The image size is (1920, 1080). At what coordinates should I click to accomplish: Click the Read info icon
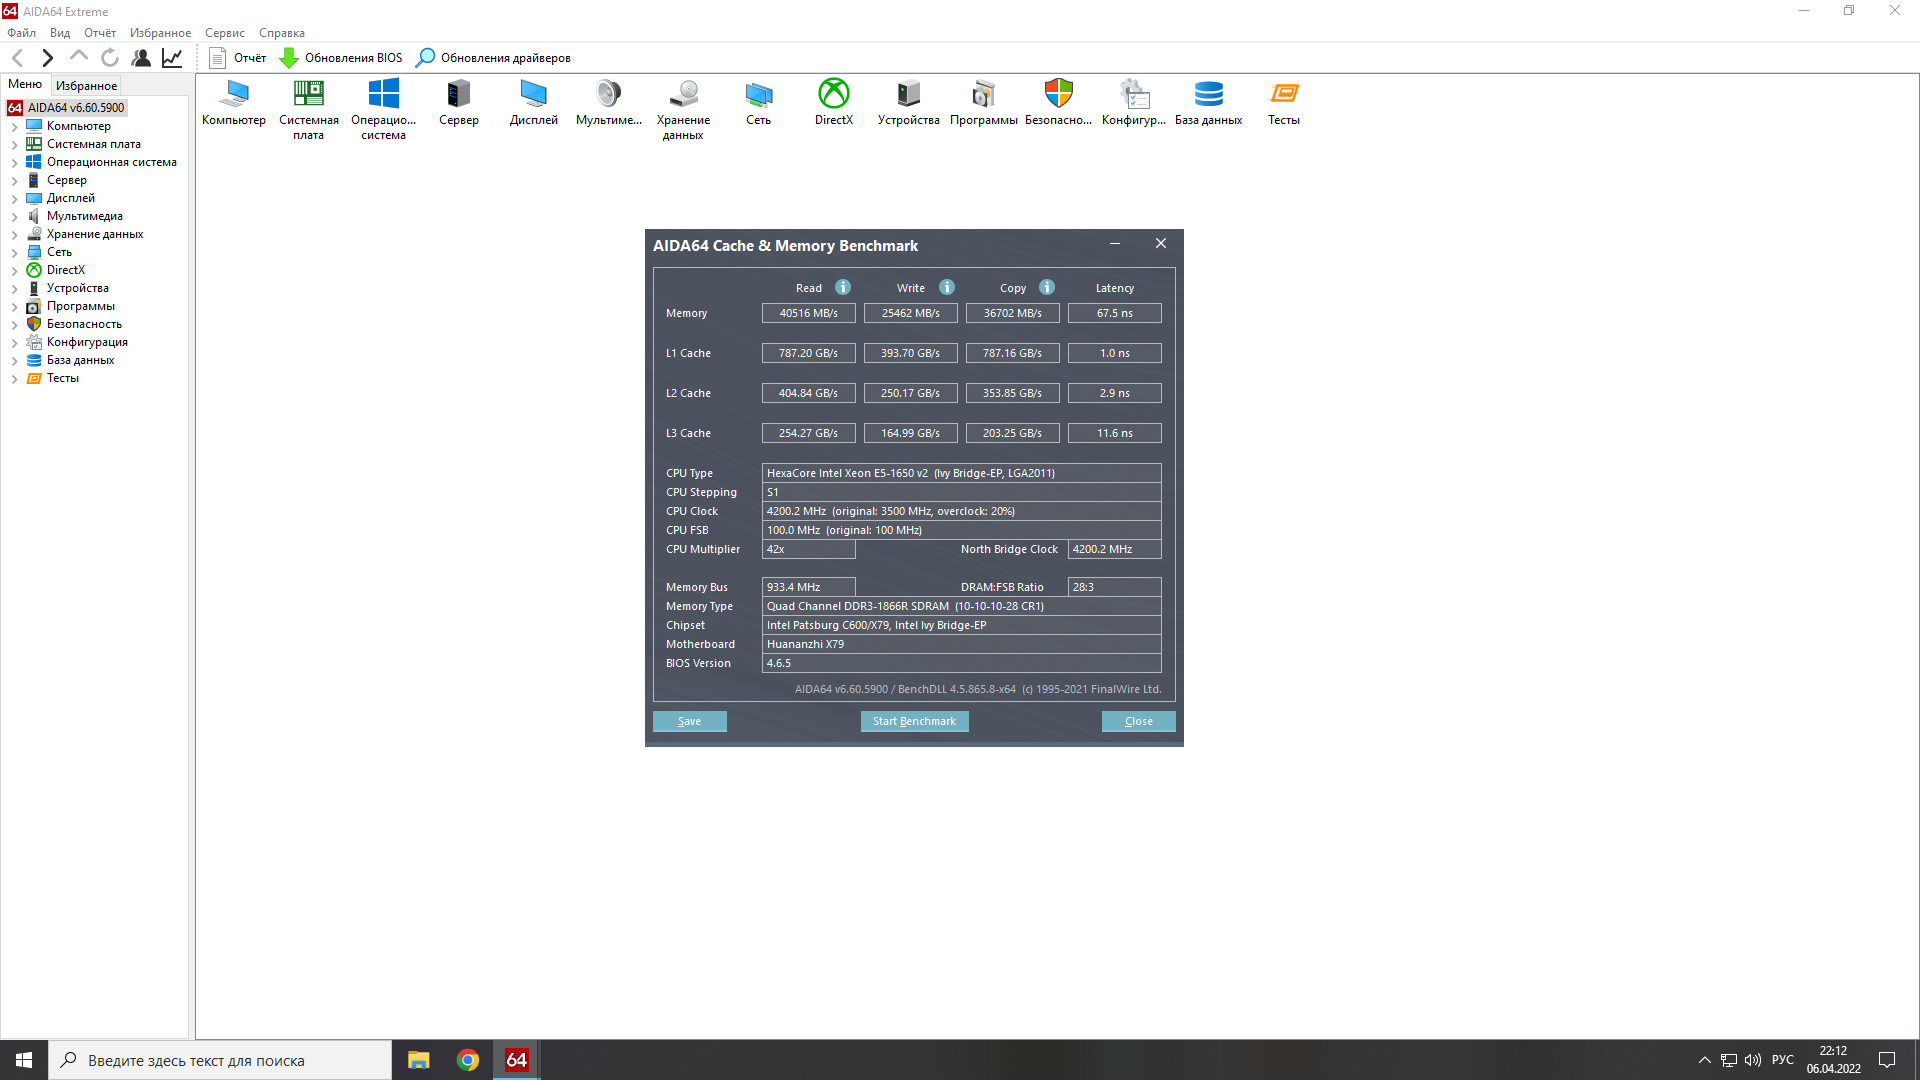point(843,288)
